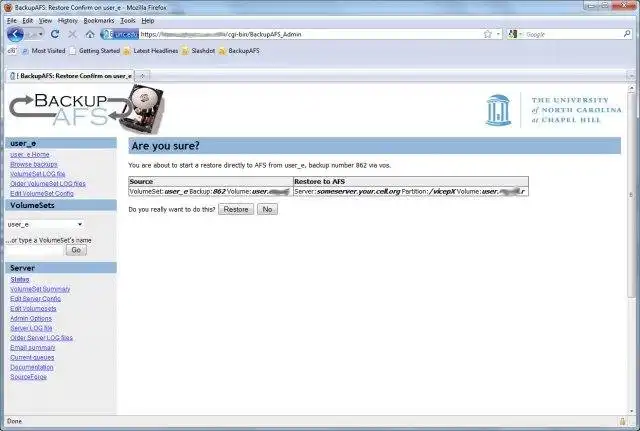640x431 pixels.
Task: Open the Tools menu
Action: tap(128, 20)
